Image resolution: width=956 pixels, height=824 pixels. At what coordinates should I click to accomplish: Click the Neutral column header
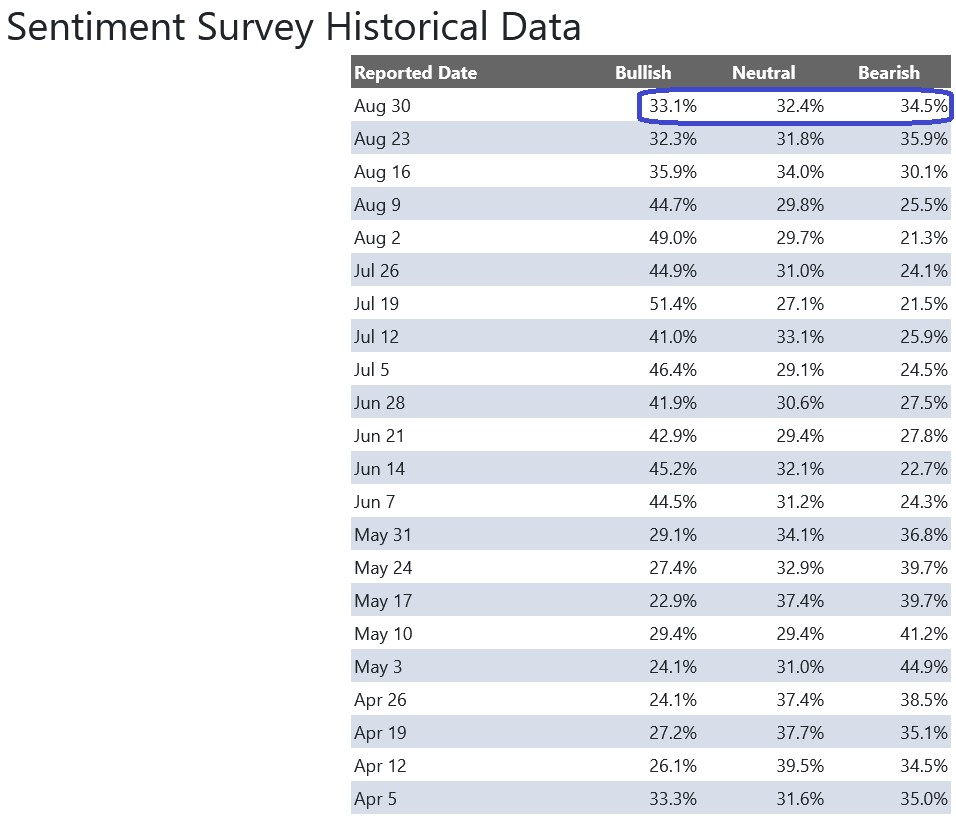pyautogui.click(x=763, y=73)
